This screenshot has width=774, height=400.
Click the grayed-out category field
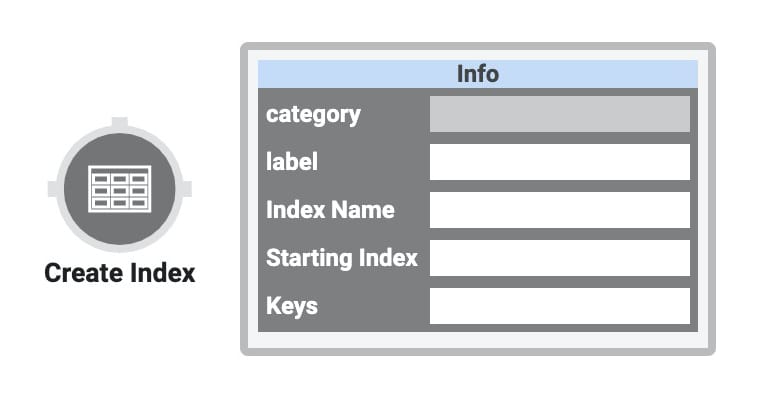pos(560,114)
